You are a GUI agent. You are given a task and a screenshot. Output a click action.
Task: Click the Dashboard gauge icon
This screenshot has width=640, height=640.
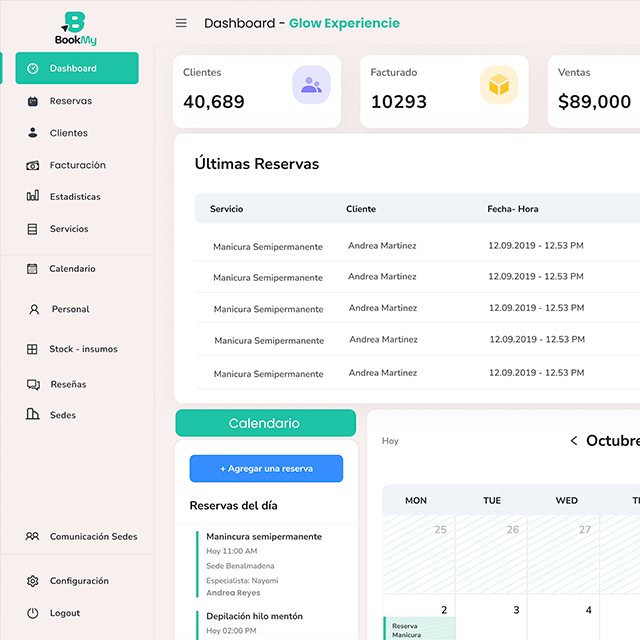(33, 68)
